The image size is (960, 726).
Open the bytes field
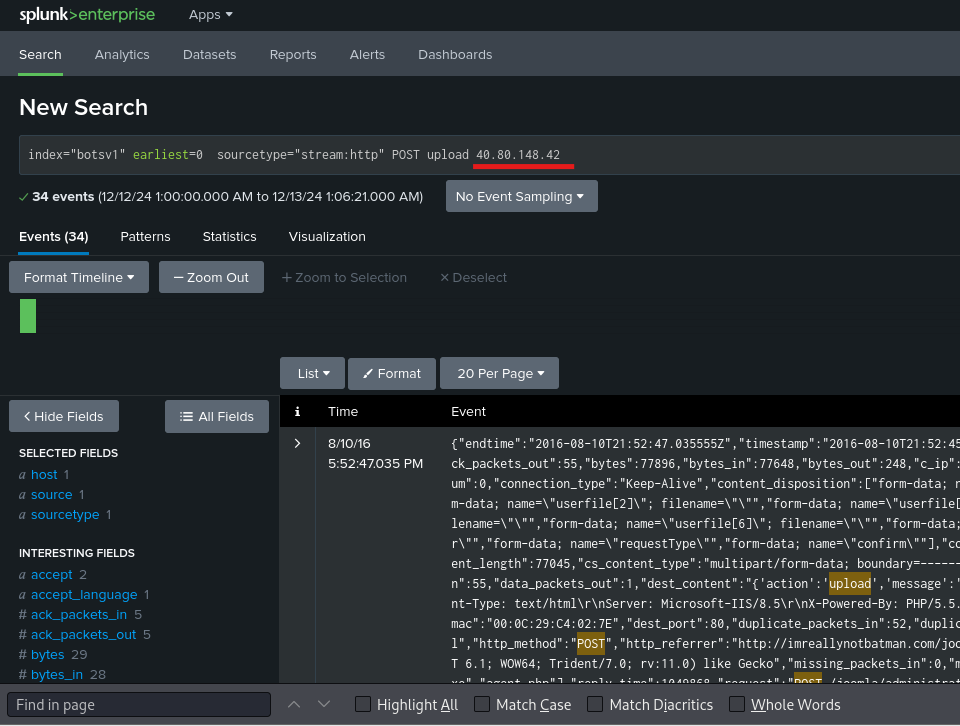pos(48,655)
